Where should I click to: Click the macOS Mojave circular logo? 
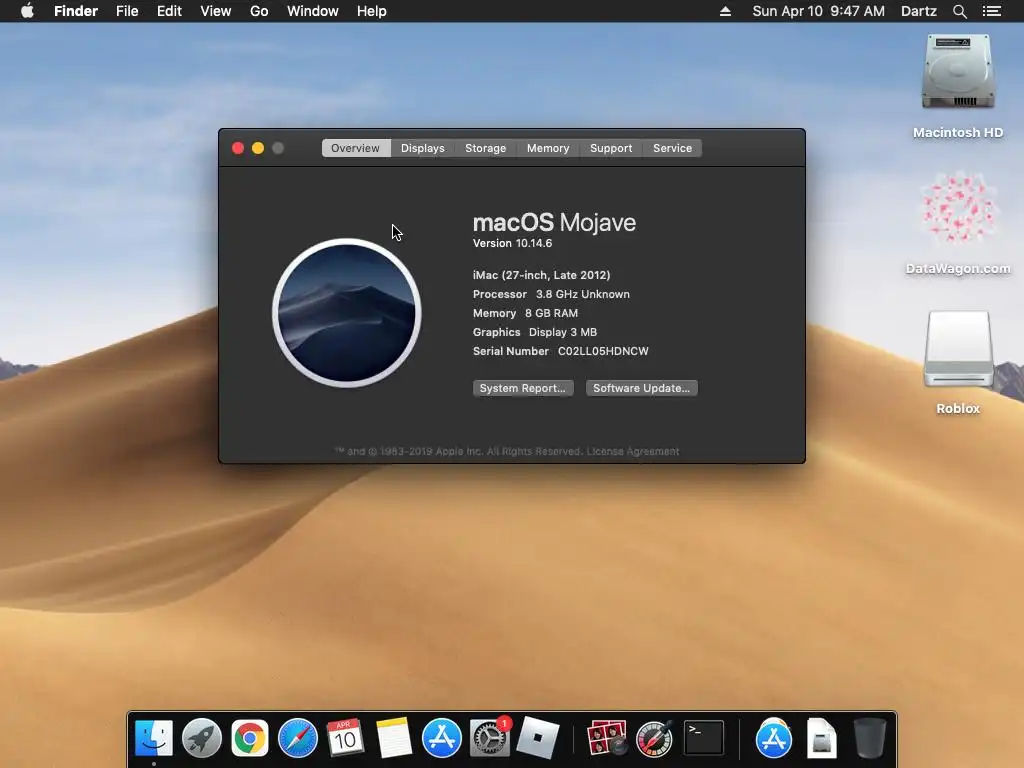347,313
